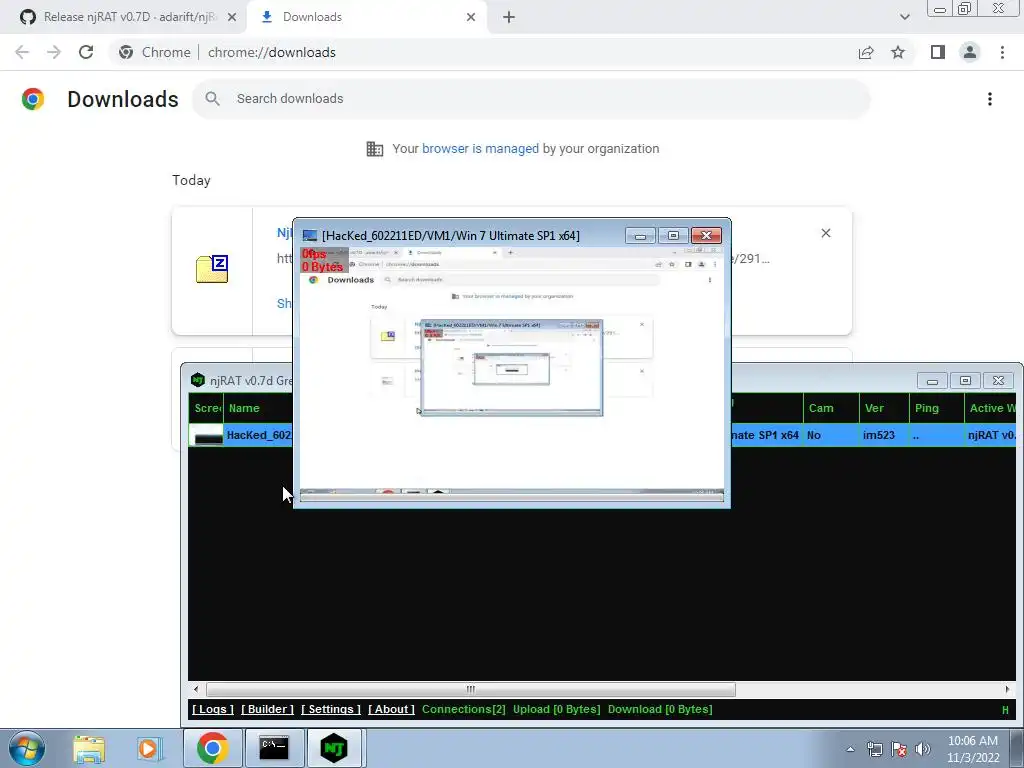Switch to Chrome in the taskbar
The height and width of the screenshot is (768, 1024).
pyautogui.click(x=212, y=748)
